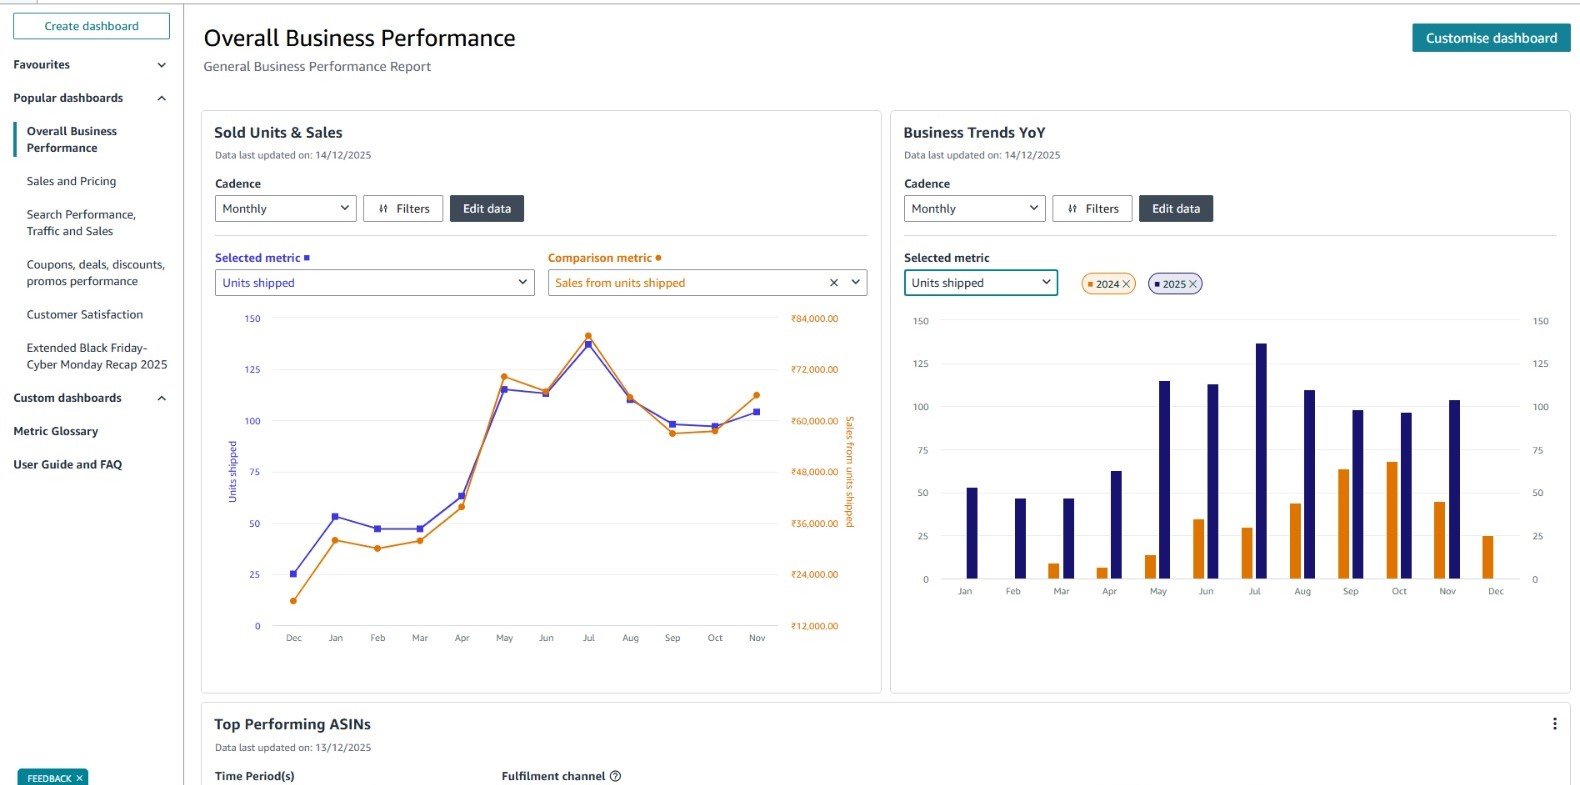Open the three-dot menu for Top Performing ASINs
This screenshot has height=785, width=1580.
[x=1554, y=724]
